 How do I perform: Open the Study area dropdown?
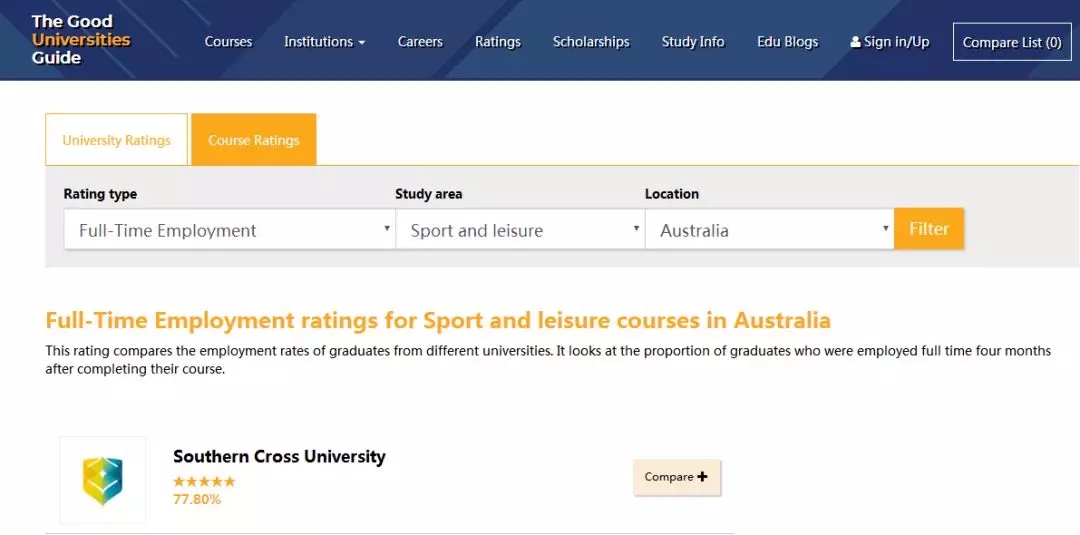pos(520,230)
